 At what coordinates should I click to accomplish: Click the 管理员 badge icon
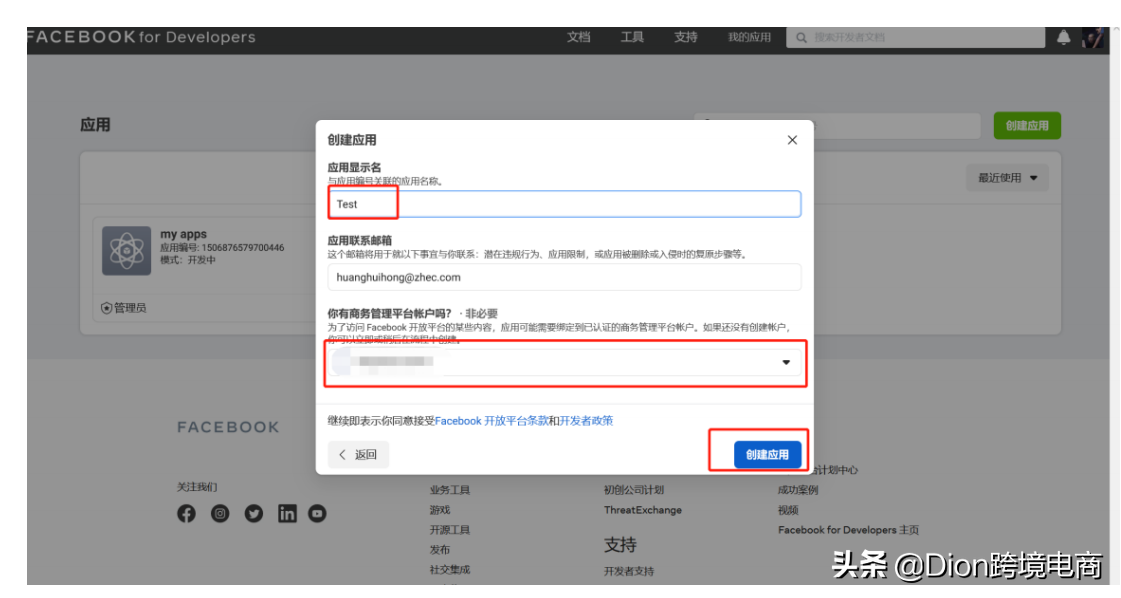click(x=107, y=308)
